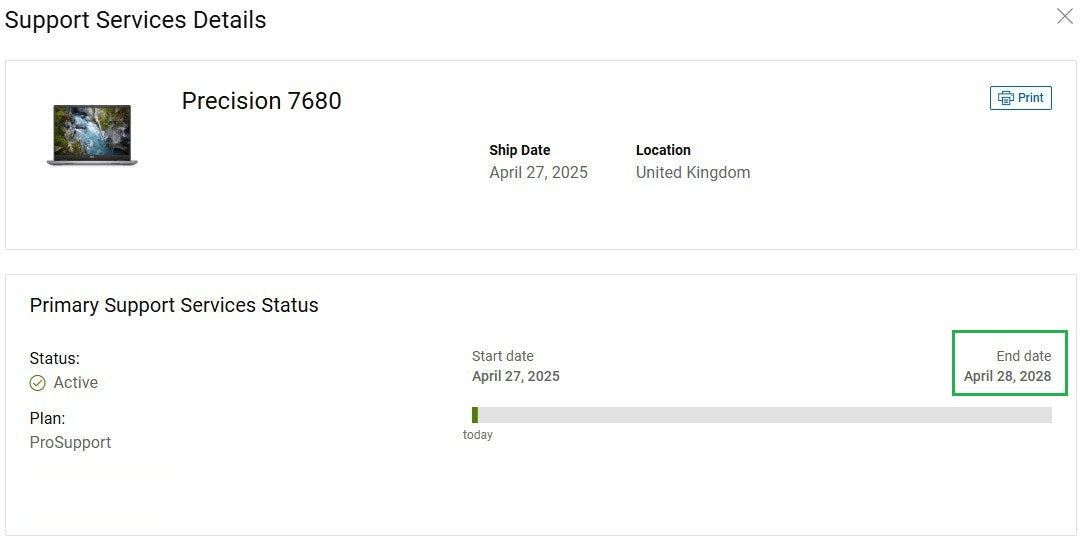Click the Print button
Screen dimensions: 1086x543
point(1021,98)
